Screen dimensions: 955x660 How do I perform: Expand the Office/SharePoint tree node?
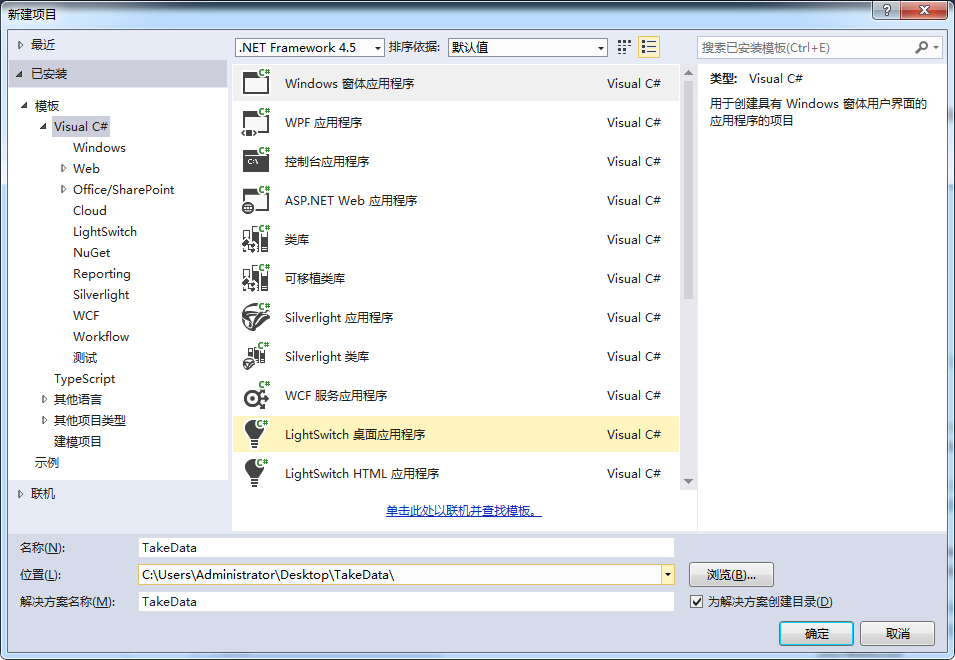(63, 189)
